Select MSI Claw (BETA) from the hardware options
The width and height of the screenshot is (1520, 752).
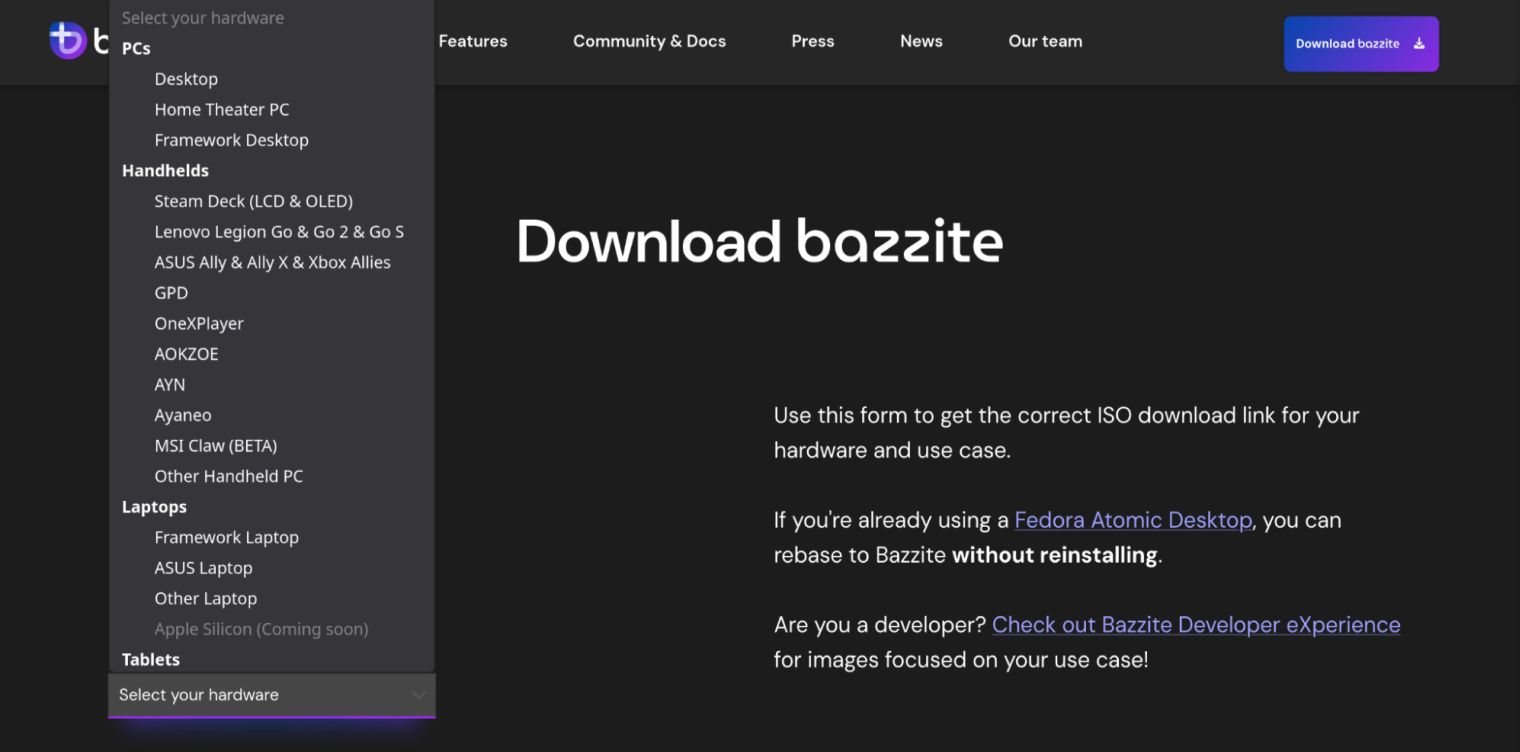pos(216,445)
